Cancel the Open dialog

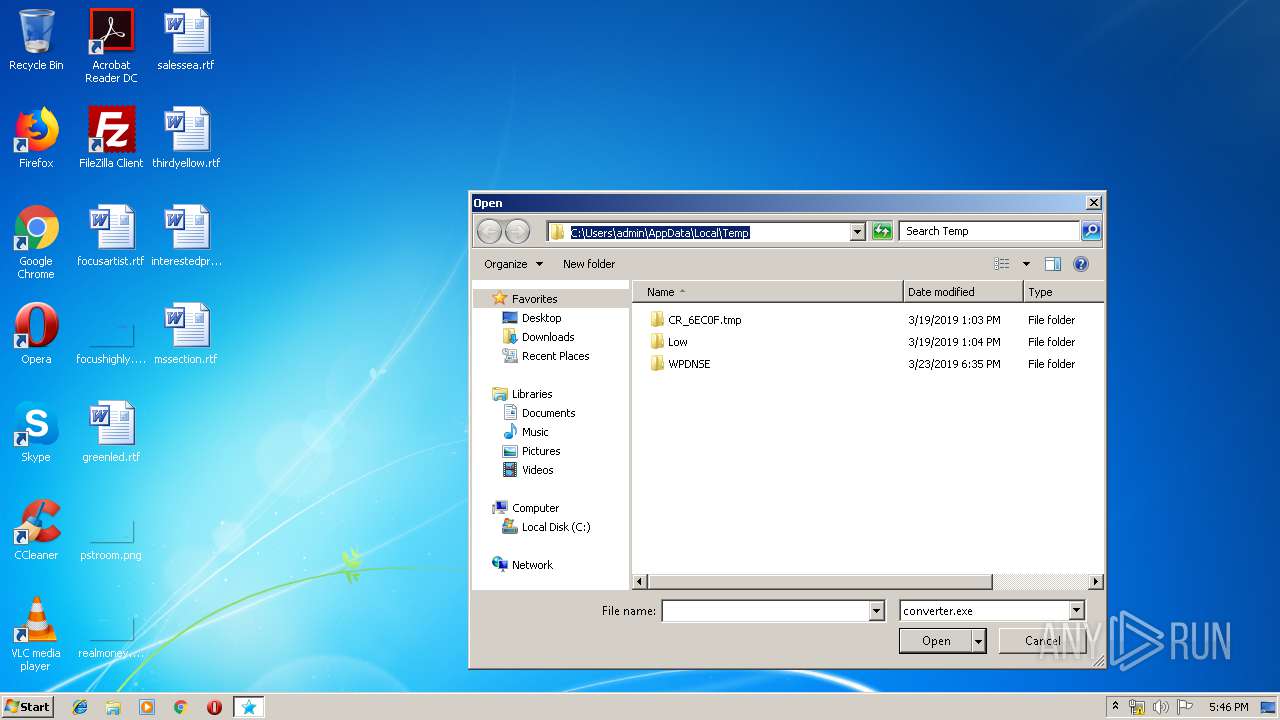click(1043, 641)
